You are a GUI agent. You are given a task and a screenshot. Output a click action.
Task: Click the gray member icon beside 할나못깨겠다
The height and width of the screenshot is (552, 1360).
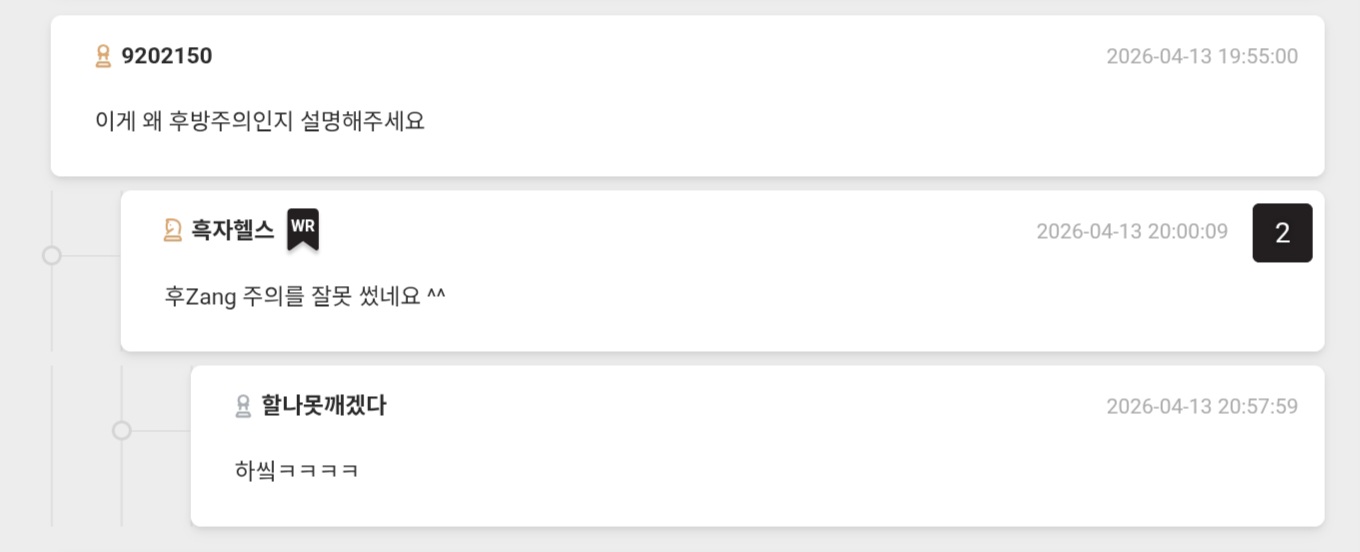pyautogui.click(x=242, y=406)
